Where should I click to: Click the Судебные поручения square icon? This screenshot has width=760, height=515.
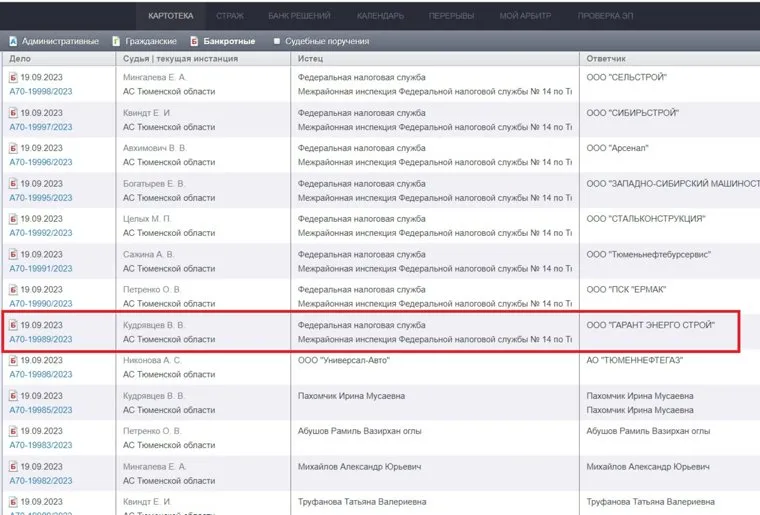[x=277, y=41]
